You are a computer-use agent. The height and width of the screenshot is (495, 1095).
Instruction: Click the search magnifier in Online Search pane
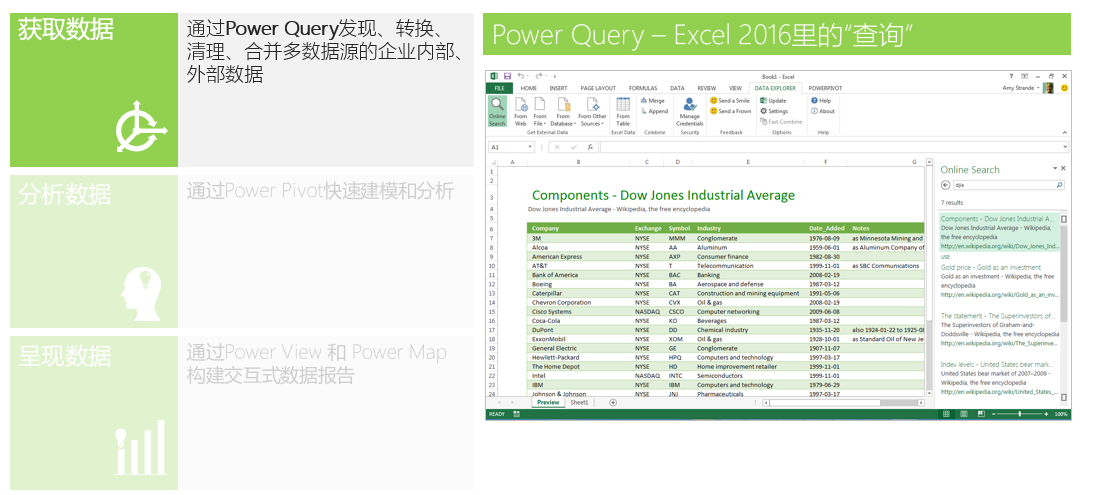[x=1059, y=186]
